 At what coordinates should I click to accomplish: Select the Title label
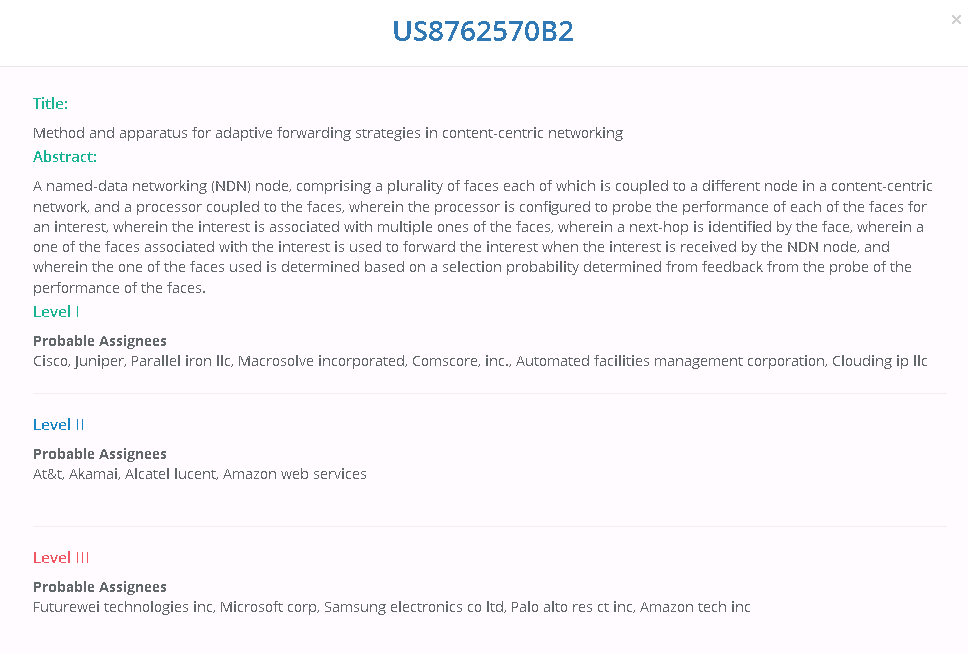coord(50,103)
